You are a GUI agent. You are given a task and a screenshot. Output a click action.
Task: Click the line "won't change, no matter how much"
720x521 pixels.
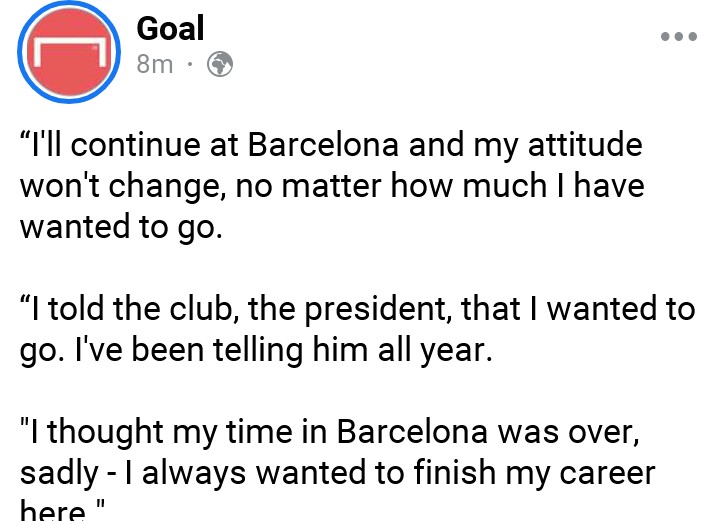332,186
